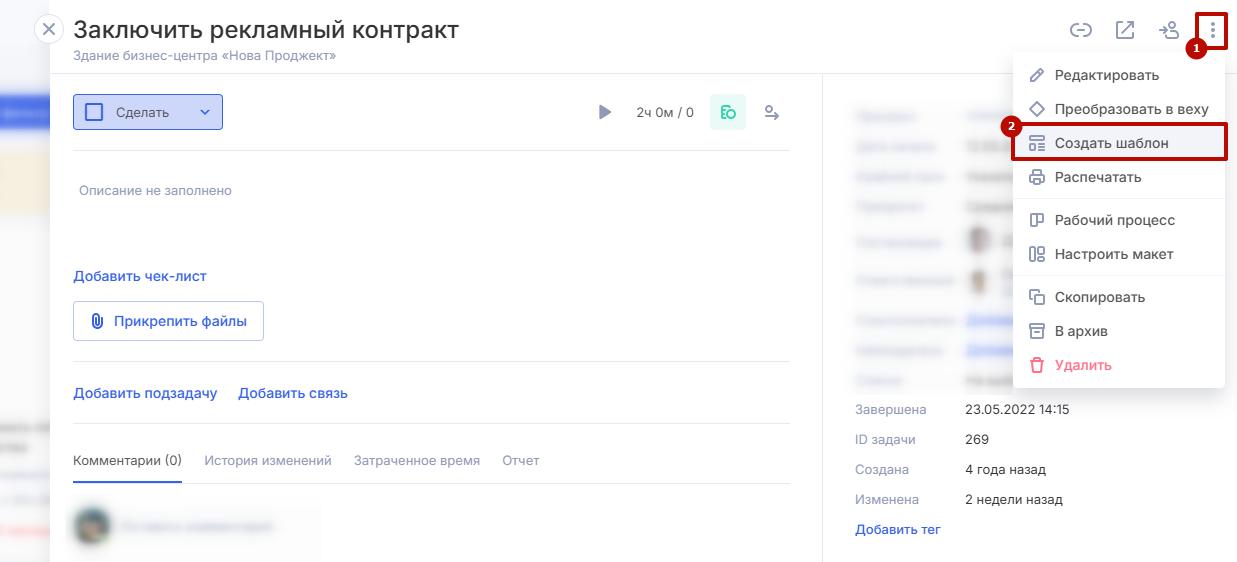The image size is (1237, 562).
Task: Click the copy link icon in header
Action: [x=1080, y=30]
